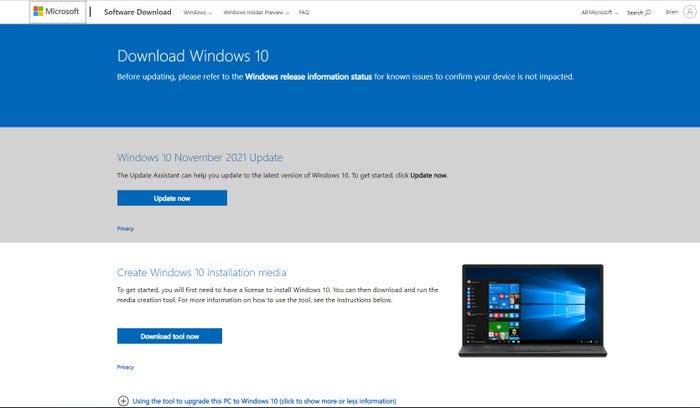Viewport: 700px width, 408px height.
Task: Open Privacy link under Download tool now
Action: [125, 367]
